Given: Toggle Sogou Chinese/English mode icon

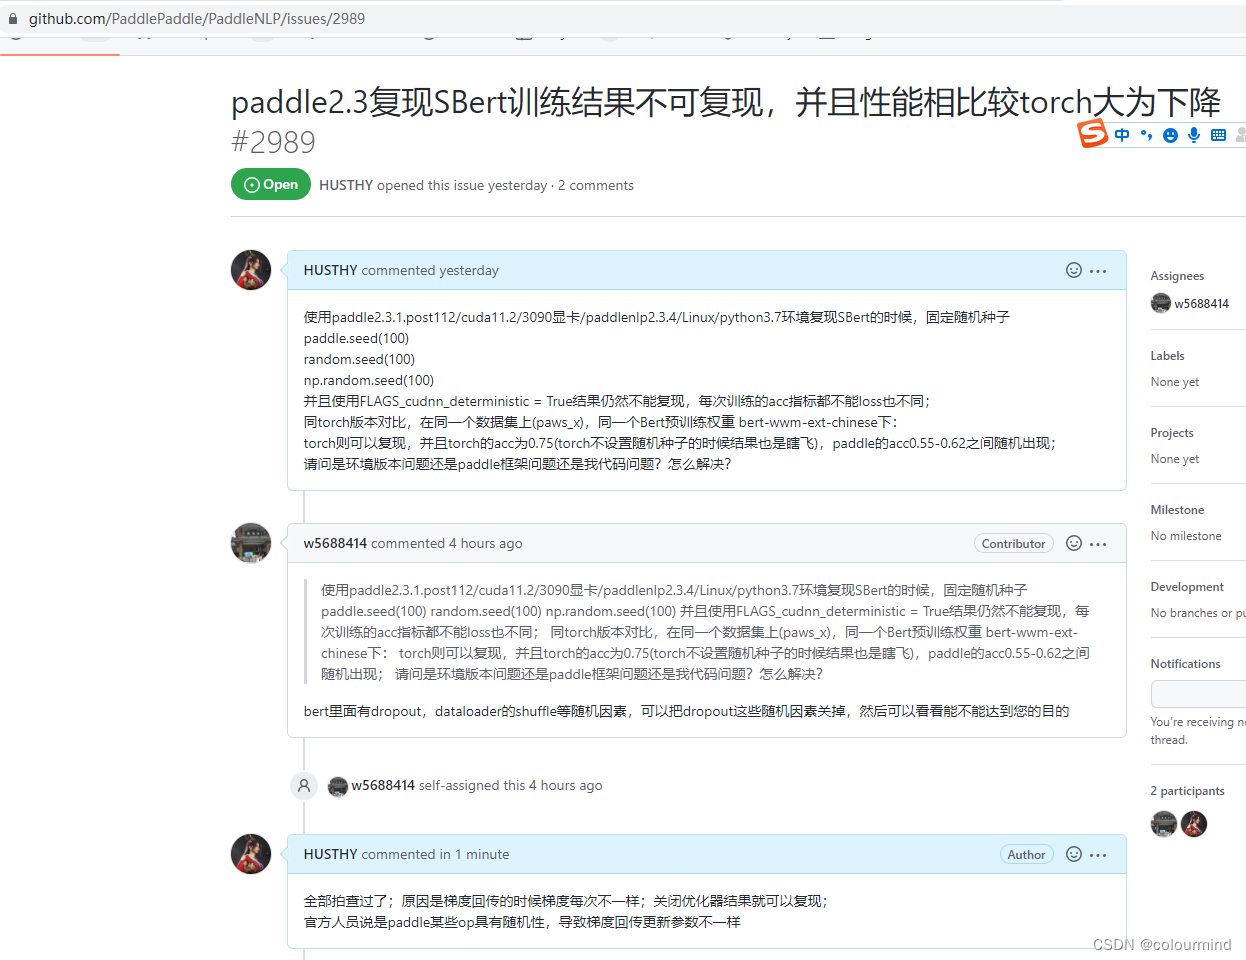Looking at the screenshot, I should tap(1122, 135).
